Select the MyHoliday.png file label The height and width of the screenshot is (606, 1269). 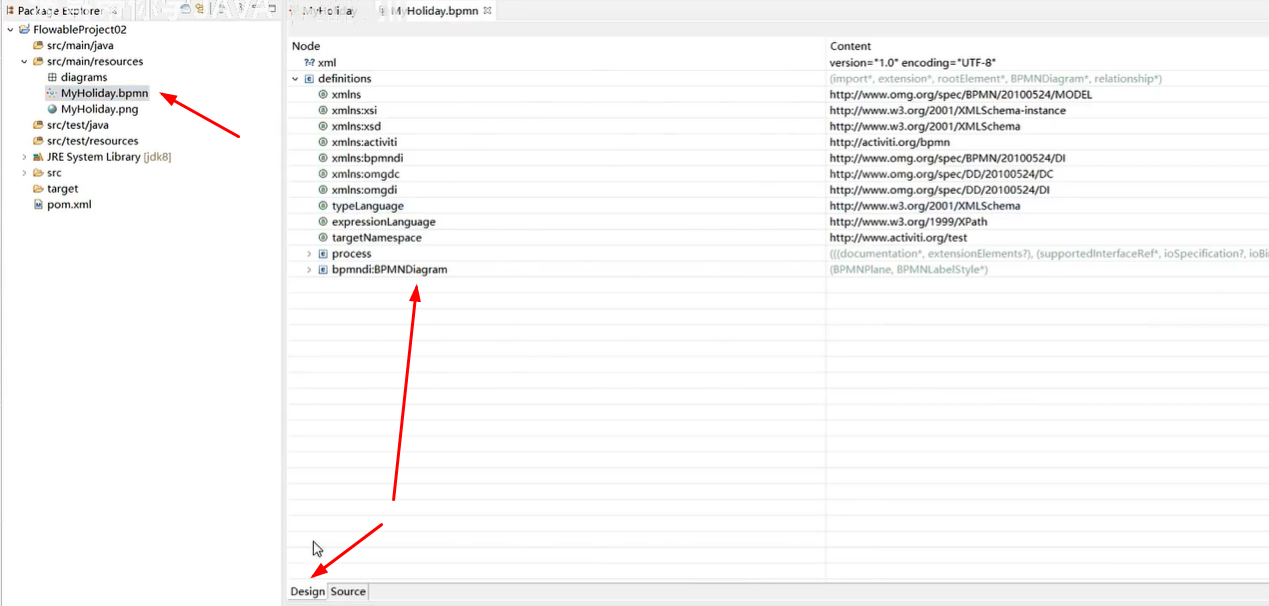[x=99, y=109]
